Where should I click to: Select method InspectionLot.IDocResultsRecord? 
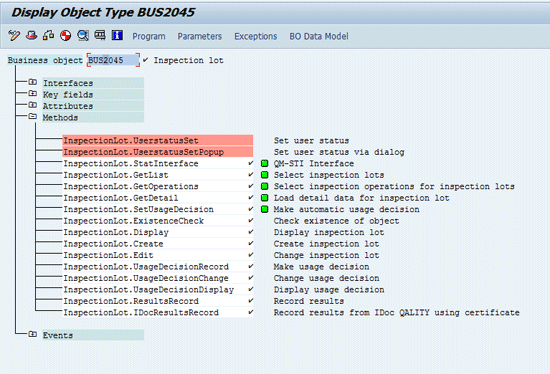(x=158, y=312)
